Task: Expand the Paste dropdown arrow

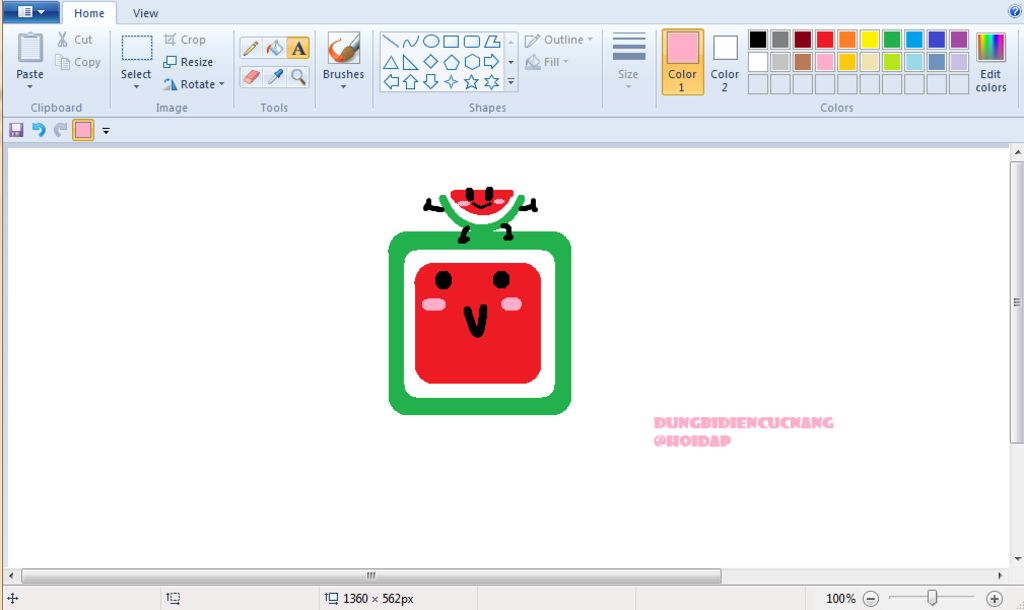Action: pyautogui.click(x=30, y=86)
